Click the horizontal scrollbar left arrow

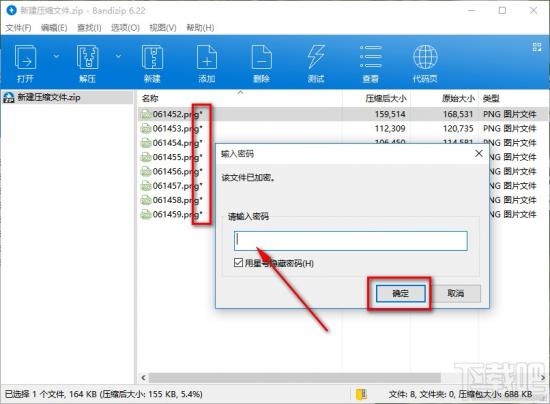tap(143, 378)
